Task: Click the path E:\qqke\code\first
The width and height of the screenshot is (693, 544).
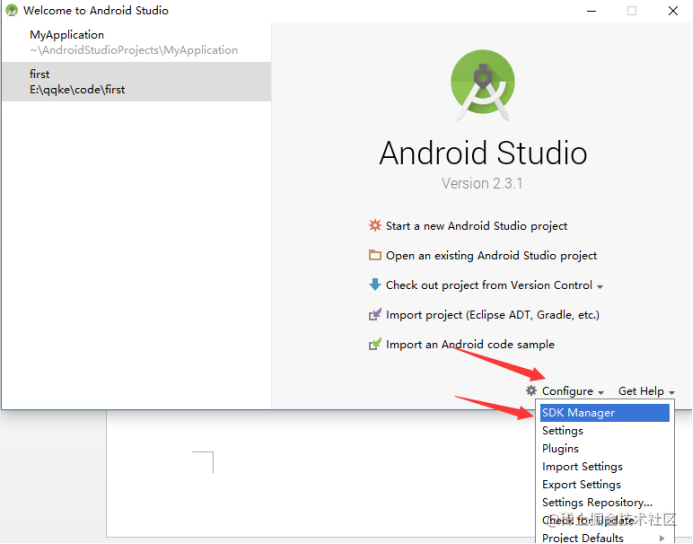Action: click(x=77, y=90)
